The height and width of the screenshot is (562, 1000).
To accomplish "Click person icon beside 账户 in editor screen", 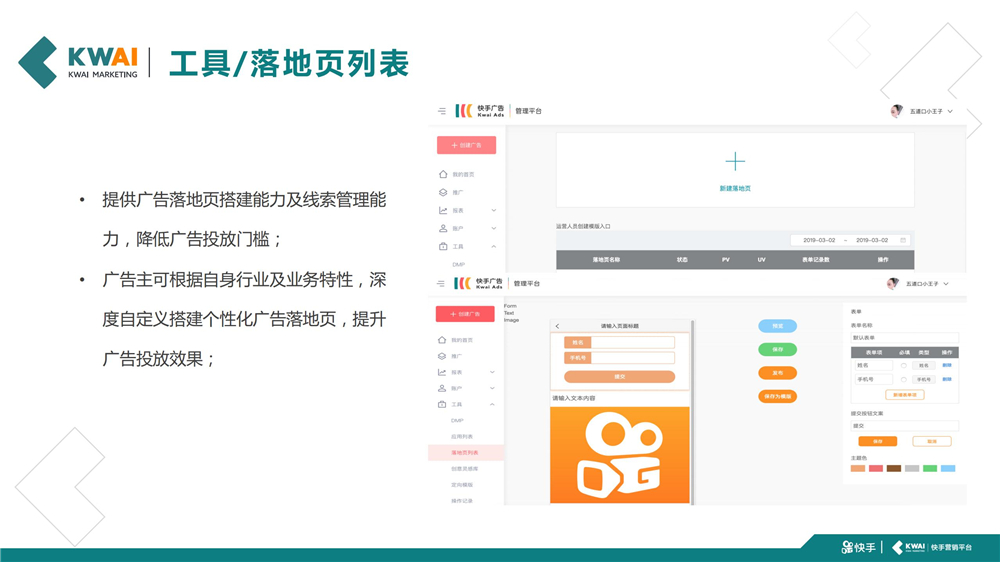I will [x=442, y=388].
